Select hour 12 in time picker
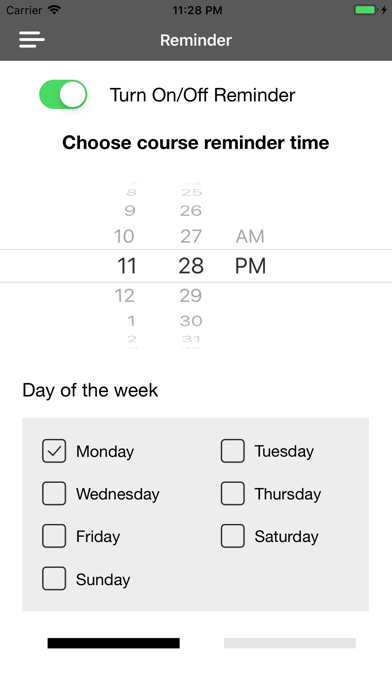Image resolution: width=392 pixels, height=696 pixels. [124, 296]
